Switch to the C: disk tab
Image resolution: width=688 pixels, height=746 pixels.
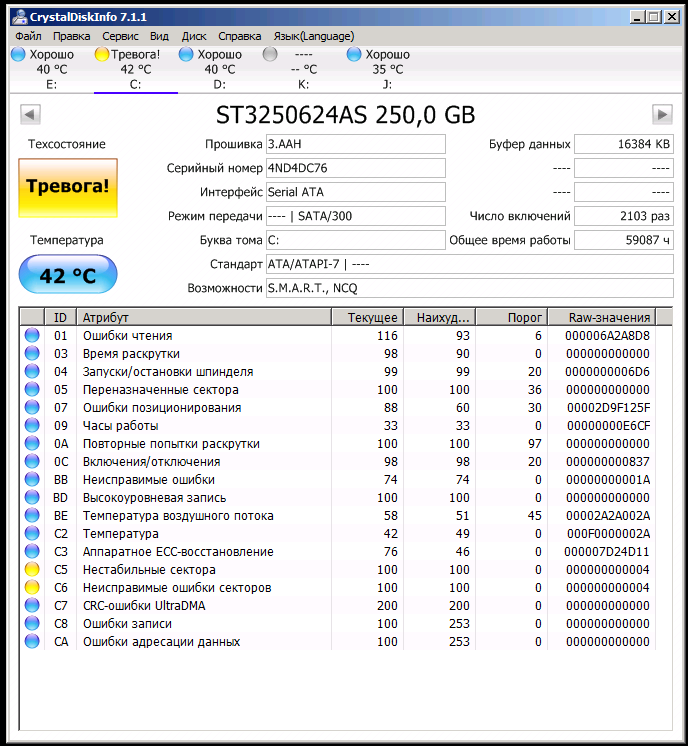[136, 69]
